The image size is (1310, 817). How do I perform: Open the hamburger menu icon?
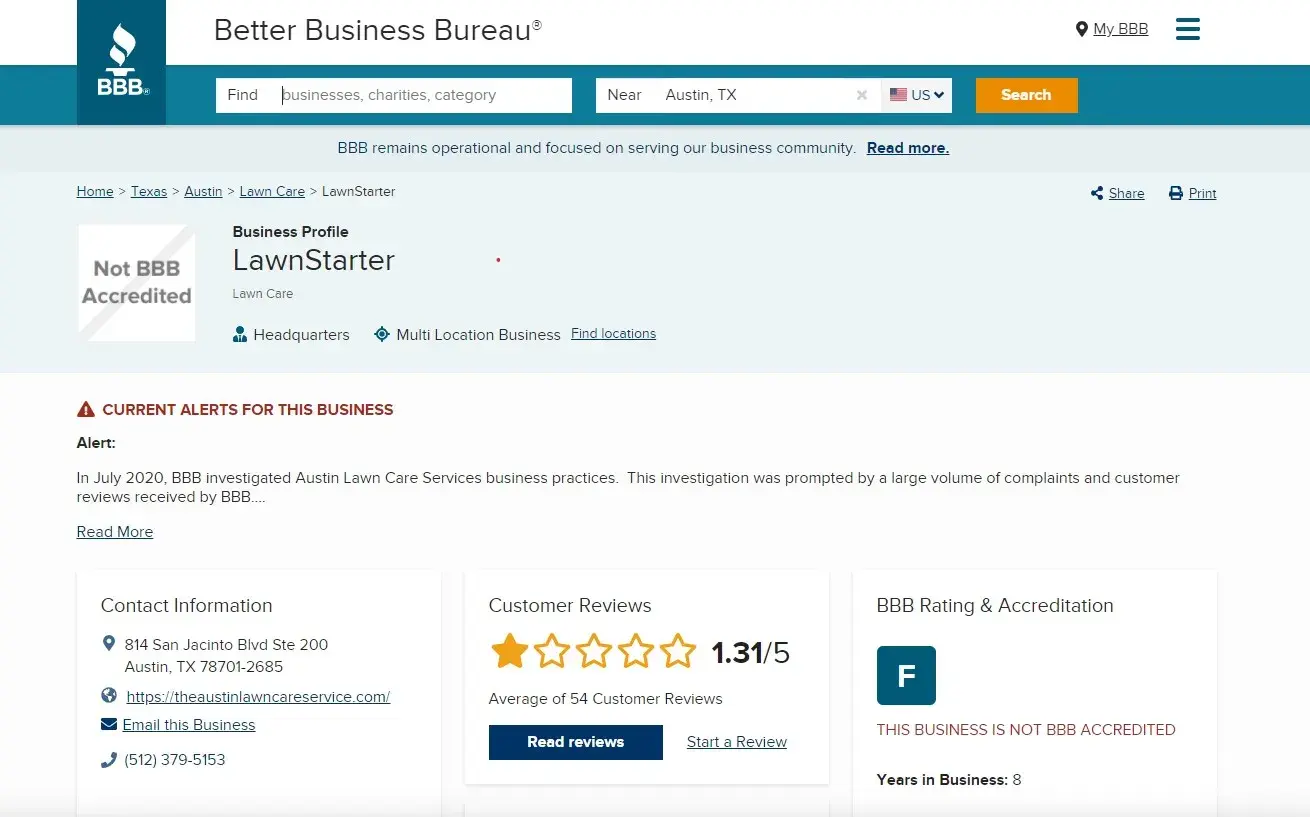pyautogui.click(x=1188, y=29)
